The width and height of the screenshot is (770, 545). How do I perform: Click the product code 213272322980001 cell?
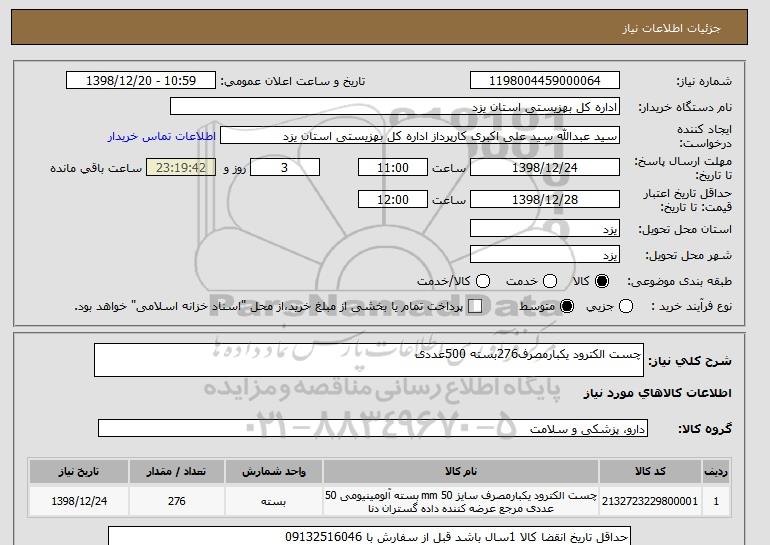point(650,501)
